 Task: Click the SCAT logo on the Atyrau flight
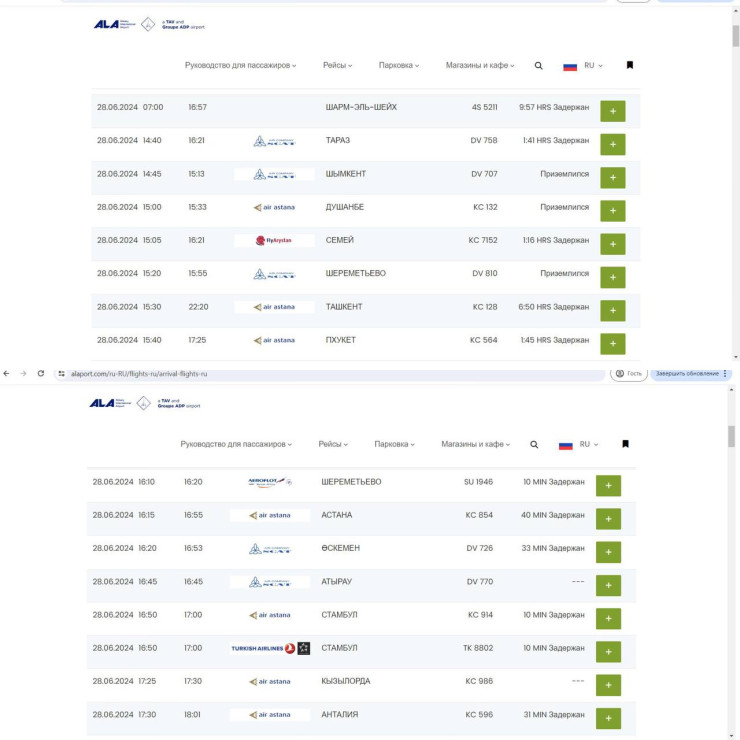coord(270,581)
